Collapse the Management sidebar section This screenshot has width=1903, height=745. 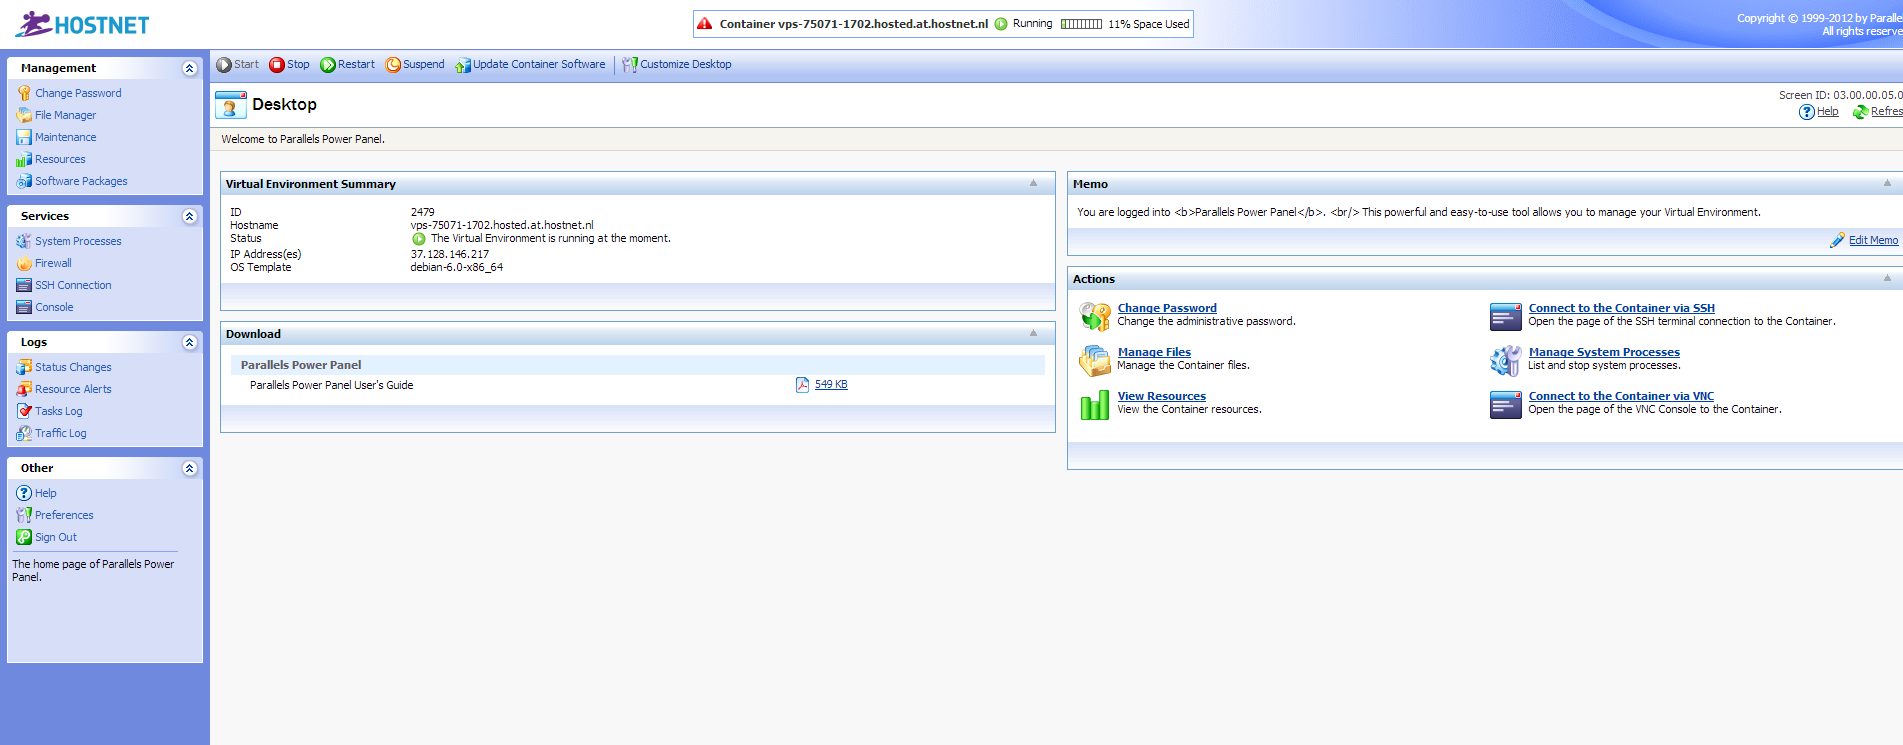(x=189, y=68)
